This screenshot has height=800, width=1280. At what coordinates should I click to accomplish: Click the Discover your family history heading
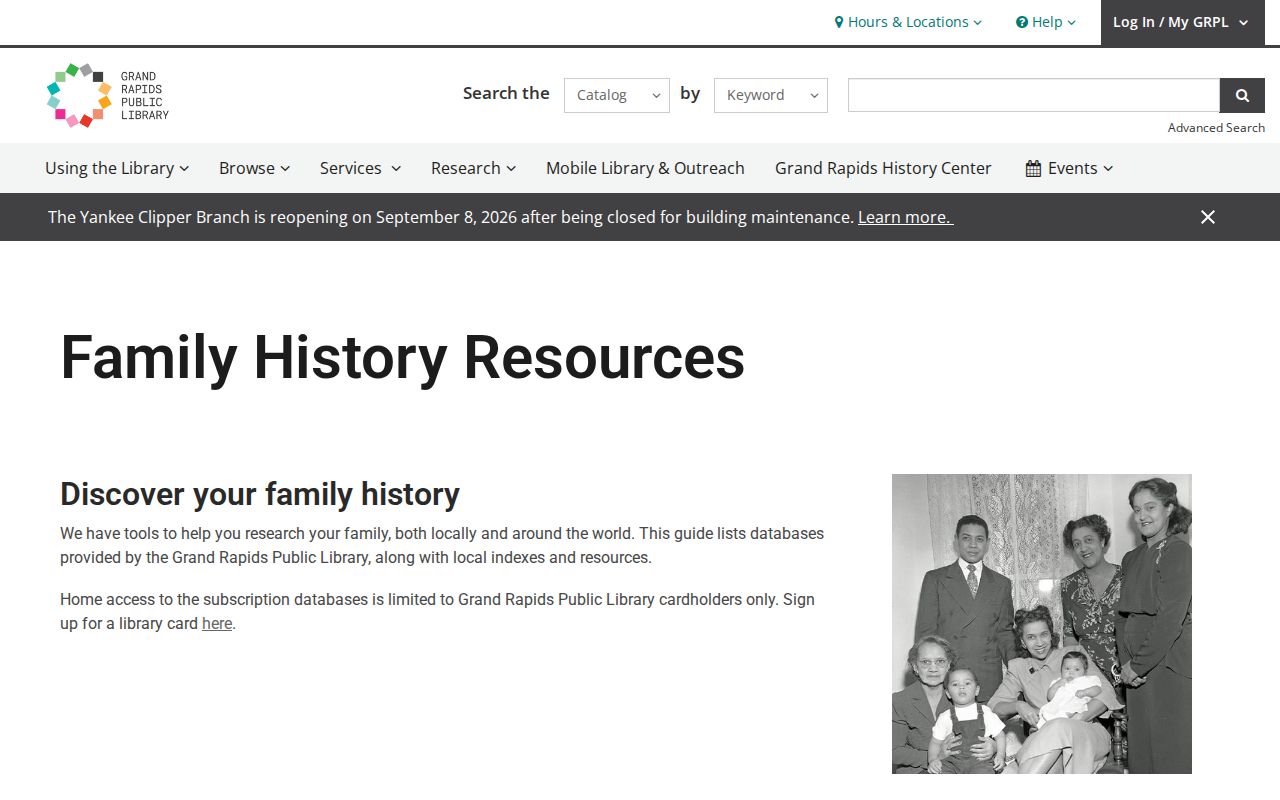point(260,494)
